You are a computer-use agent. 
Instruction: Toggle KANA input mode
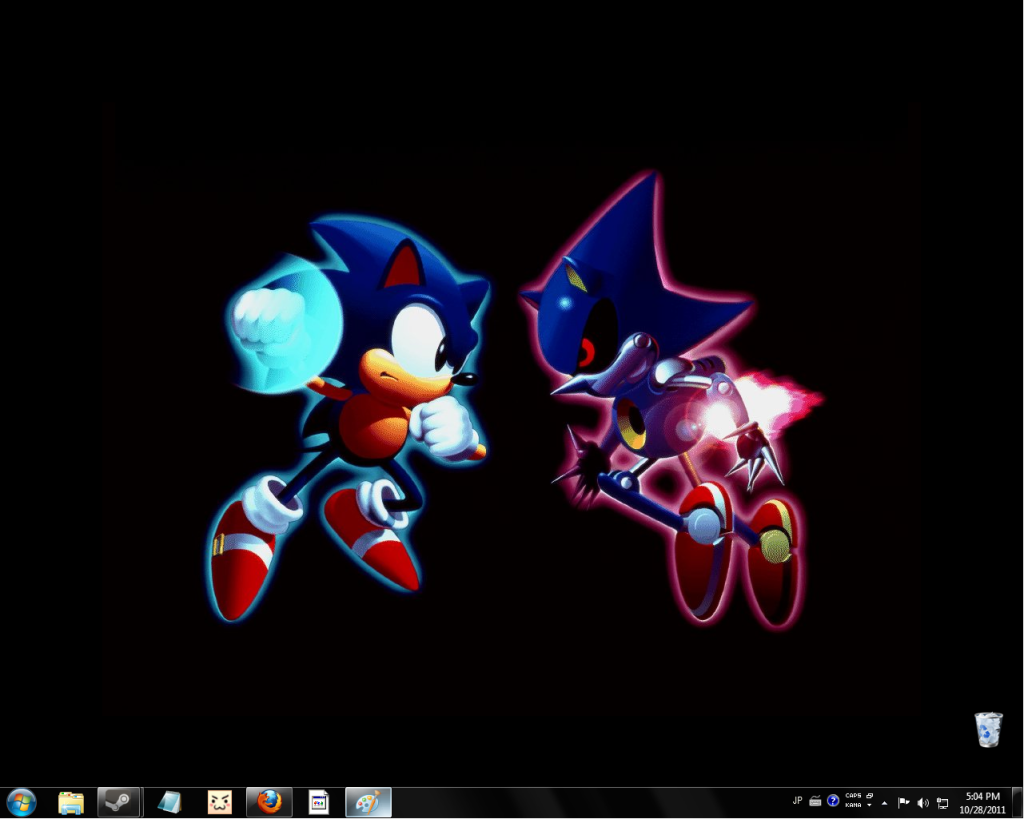coord(852,806)
